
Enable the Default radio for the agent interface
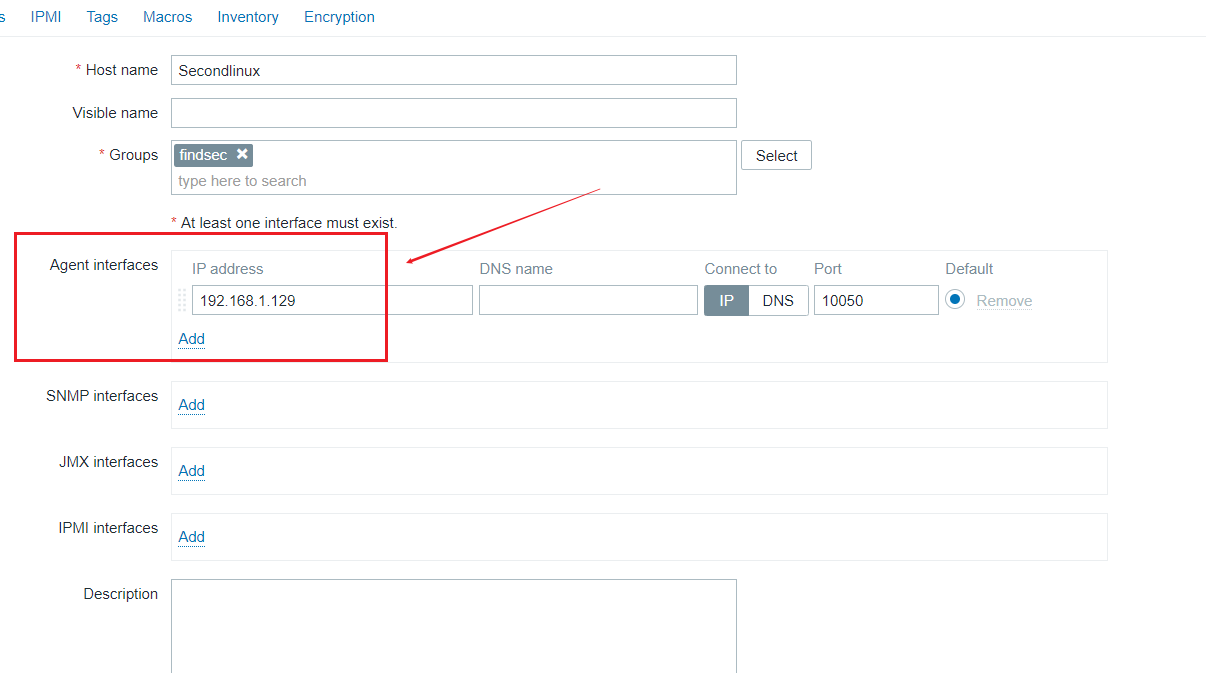(955, 300)
